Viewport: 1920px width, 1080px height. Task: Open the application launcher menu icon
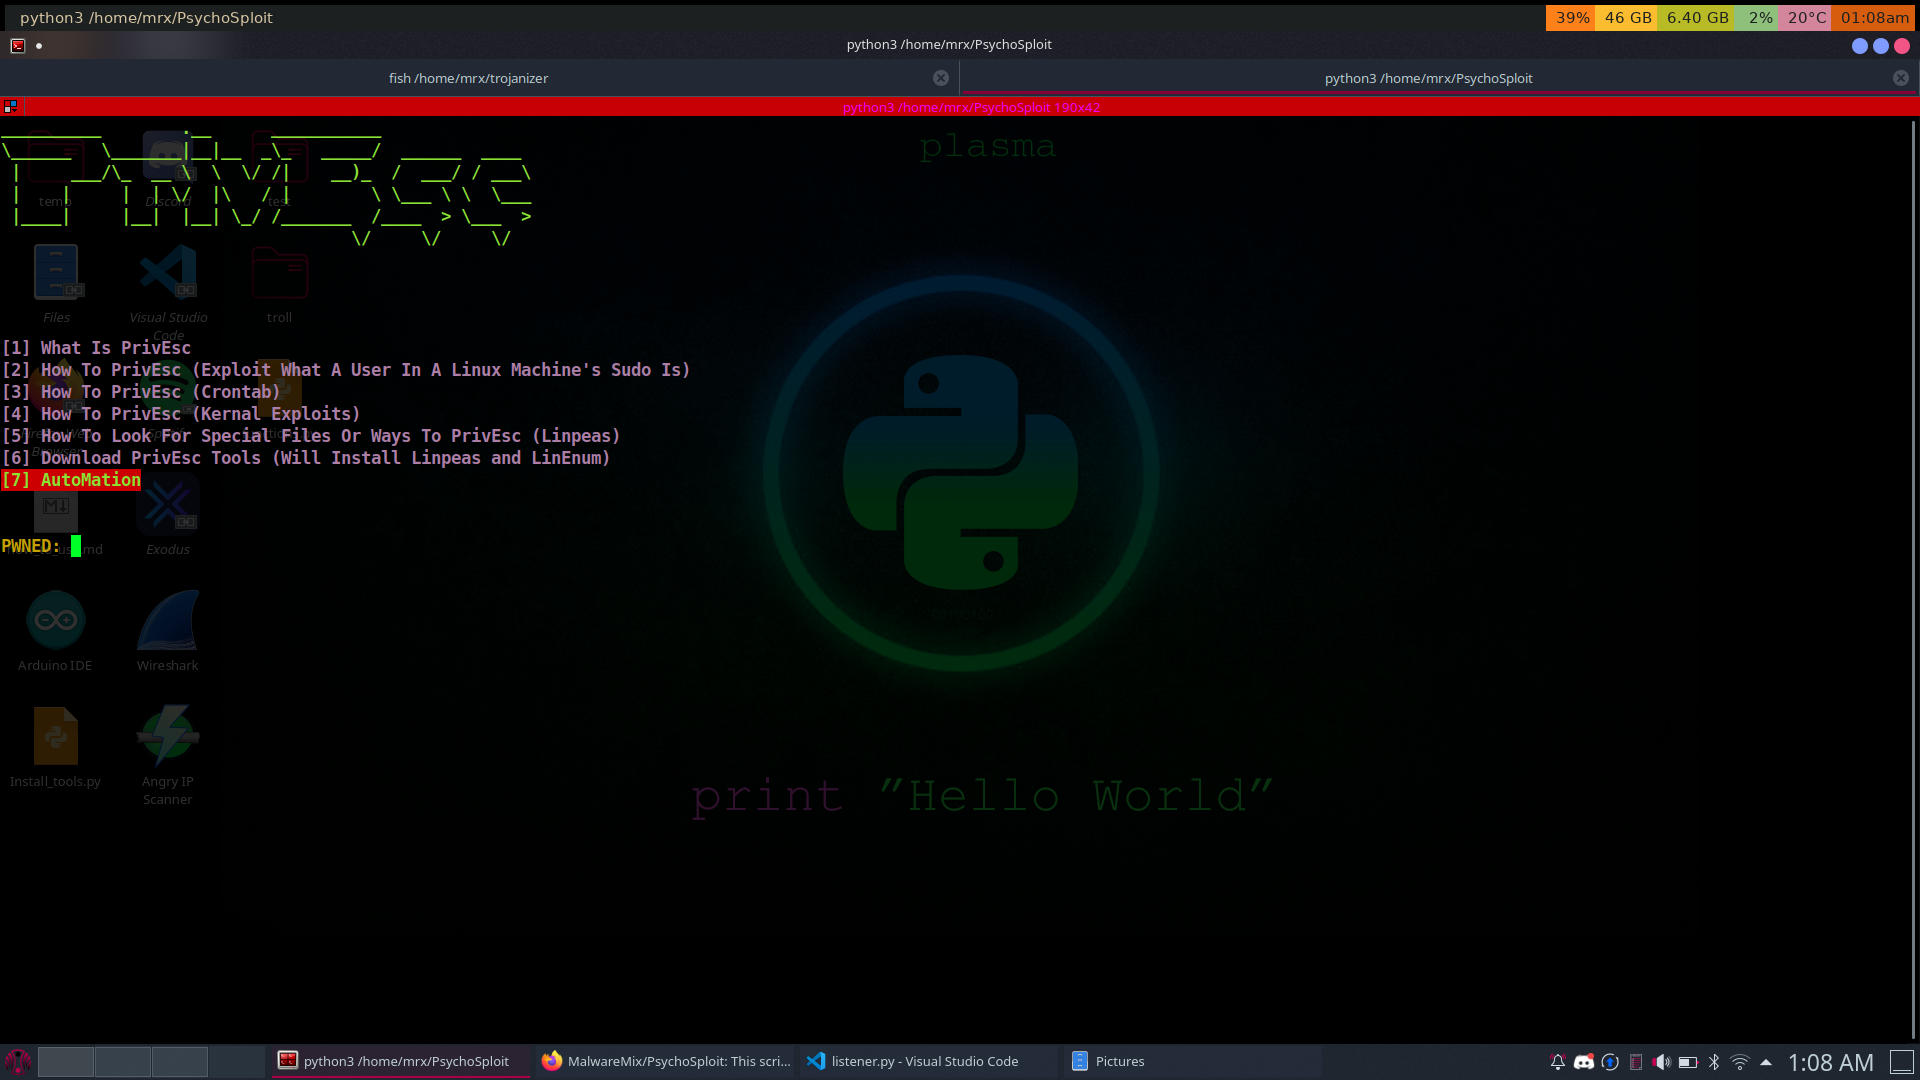18,1061
